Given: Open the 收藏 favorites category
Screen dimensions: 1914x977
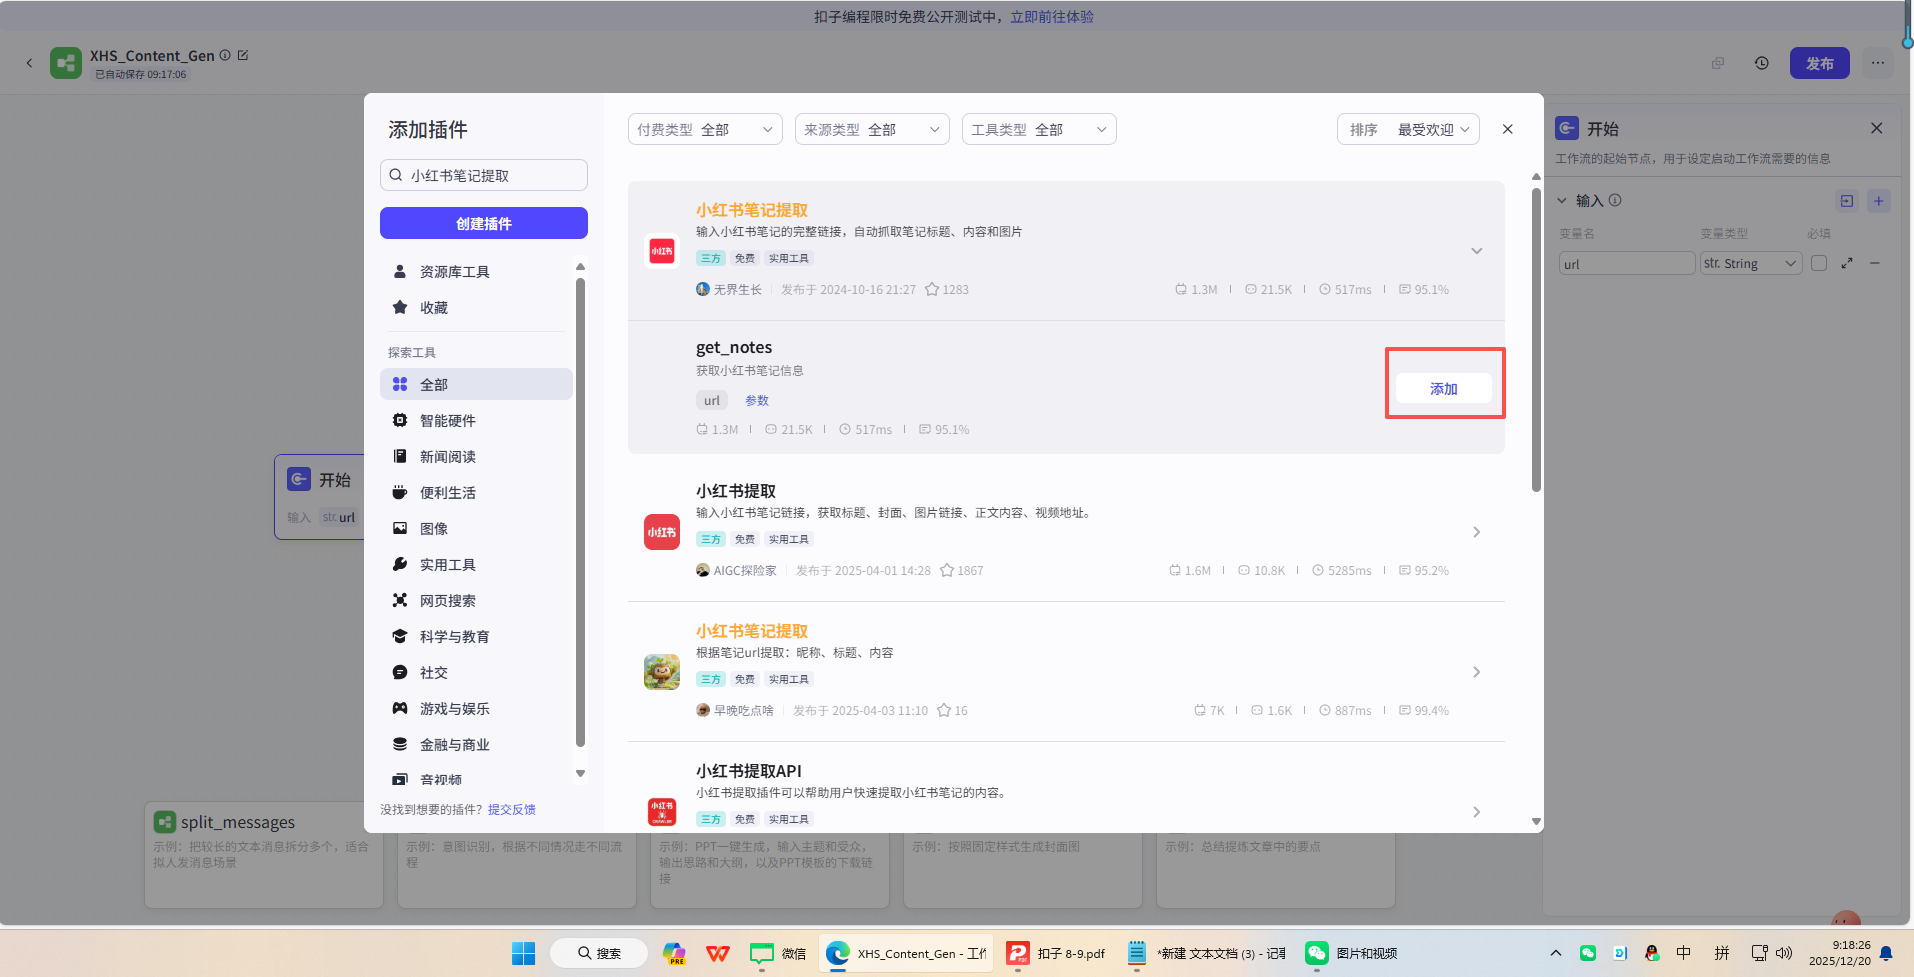Looking at the screenshot, I should tap(476, 308).
